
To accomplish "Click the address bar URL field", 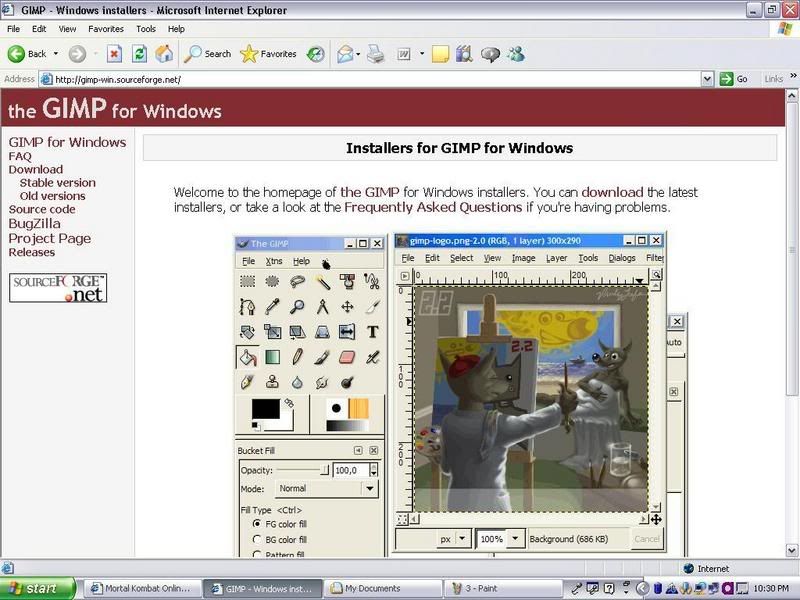I will 370,79.
